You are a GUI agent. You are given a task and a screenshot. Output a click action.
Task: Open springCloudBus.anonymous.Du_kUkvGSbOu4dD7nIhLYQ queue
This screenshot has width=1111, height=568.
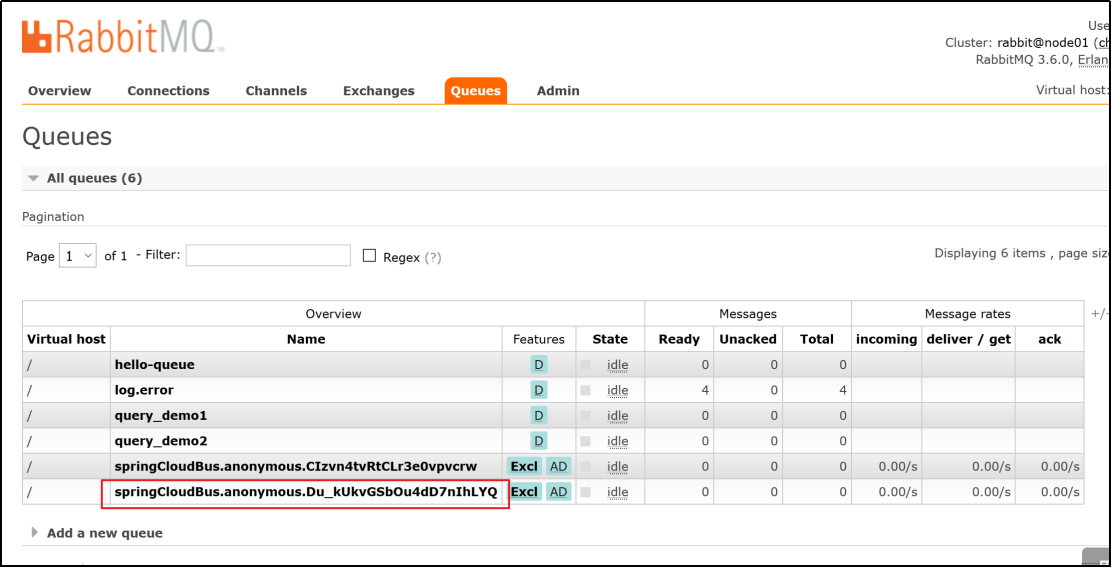(305, 492)
